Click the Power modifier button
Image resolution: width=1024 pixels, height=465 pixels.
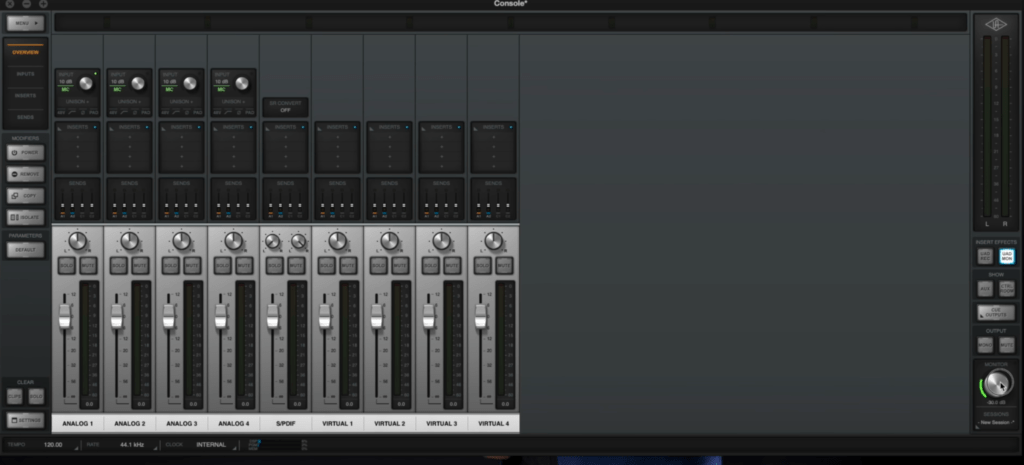point(25,152)
